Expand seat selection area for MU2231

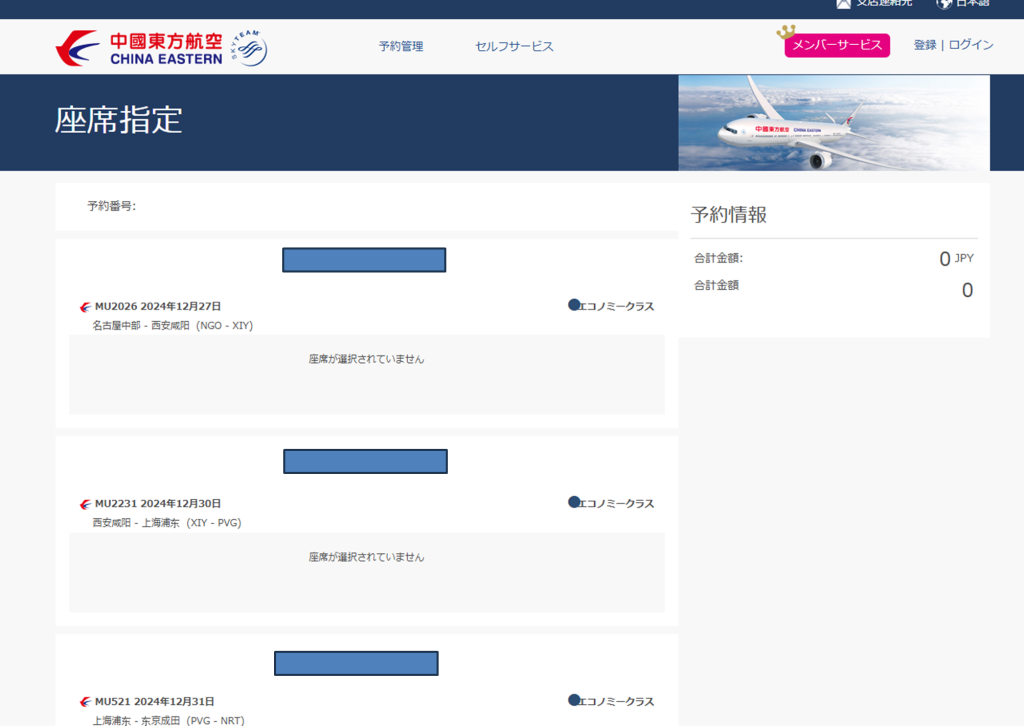(x=366, y=571)
